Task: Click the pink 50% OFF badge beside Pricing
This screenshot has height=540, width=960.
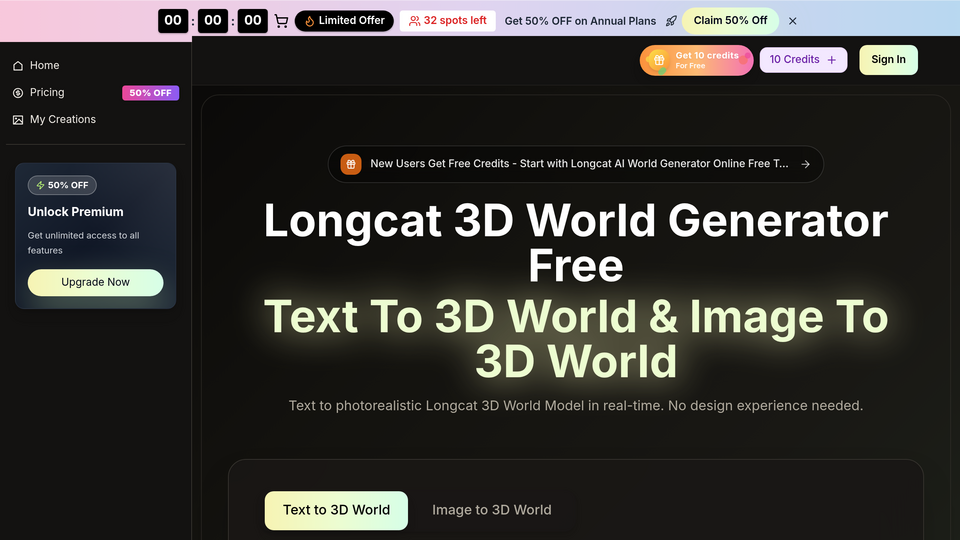Action: (150, 93)
